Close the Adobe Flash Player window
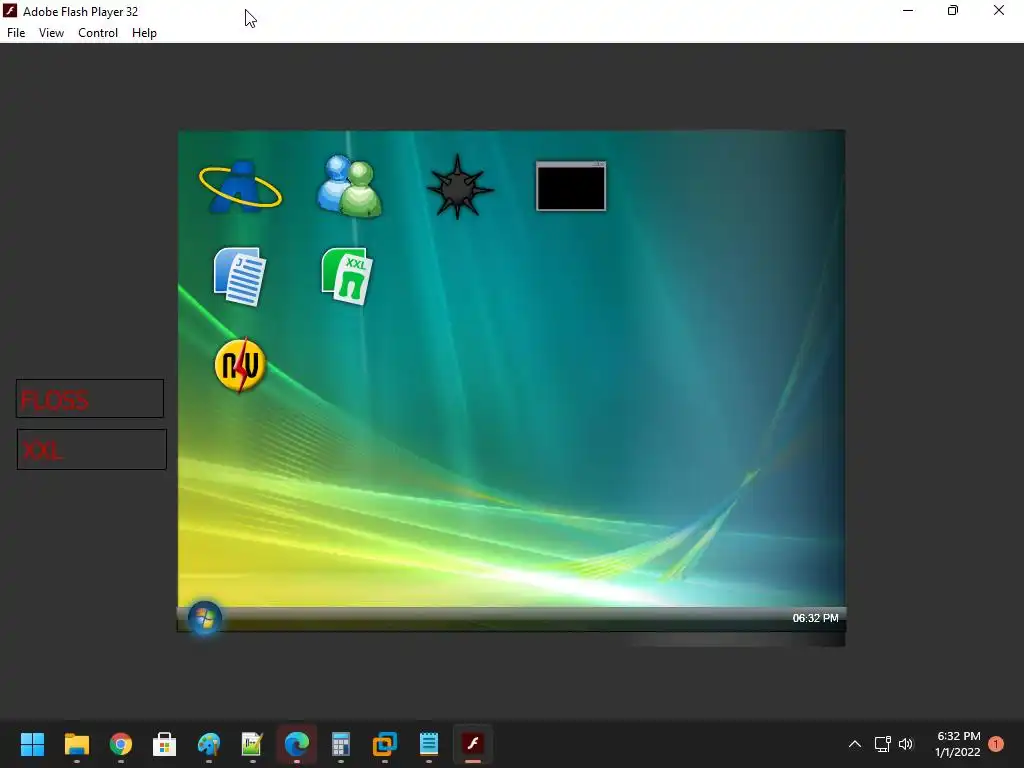 (999, 10)
